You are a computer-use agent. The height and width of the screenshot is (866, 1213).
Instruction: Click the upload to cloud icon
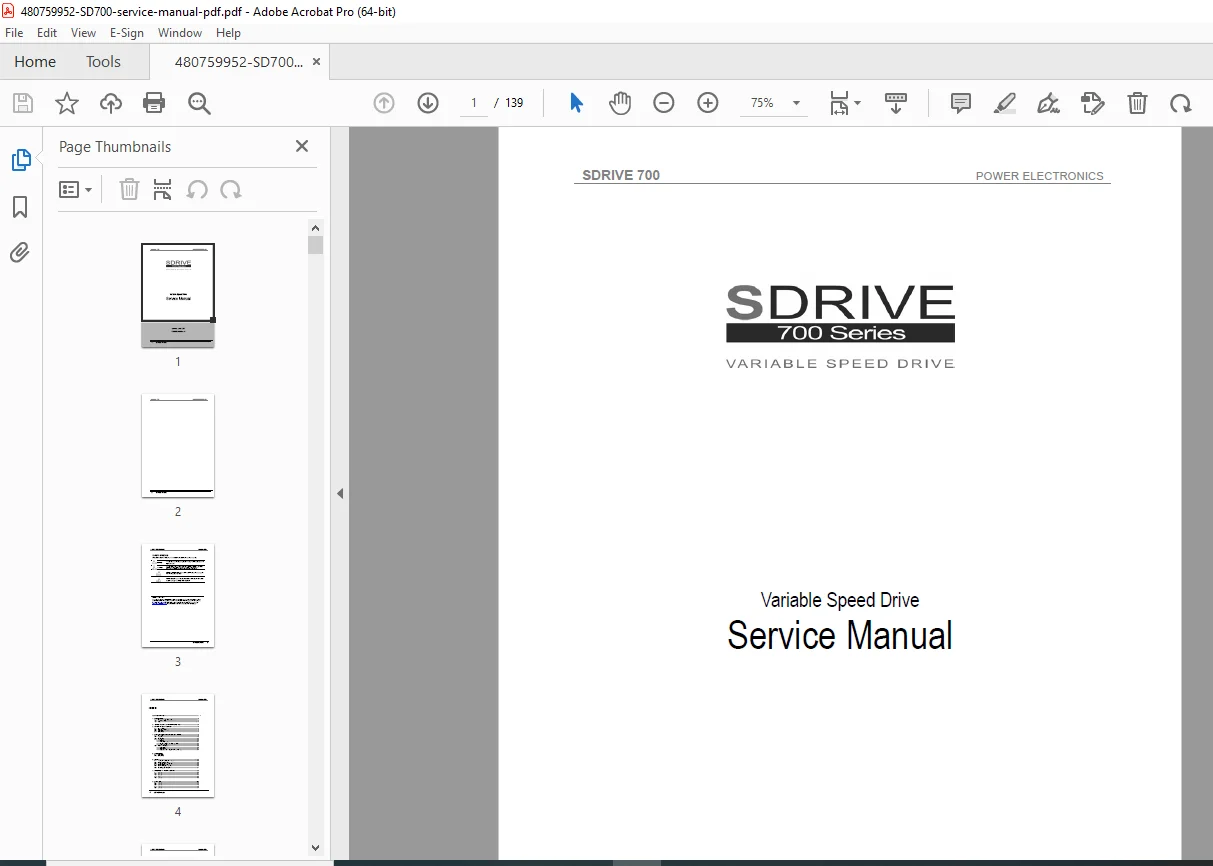110,103
